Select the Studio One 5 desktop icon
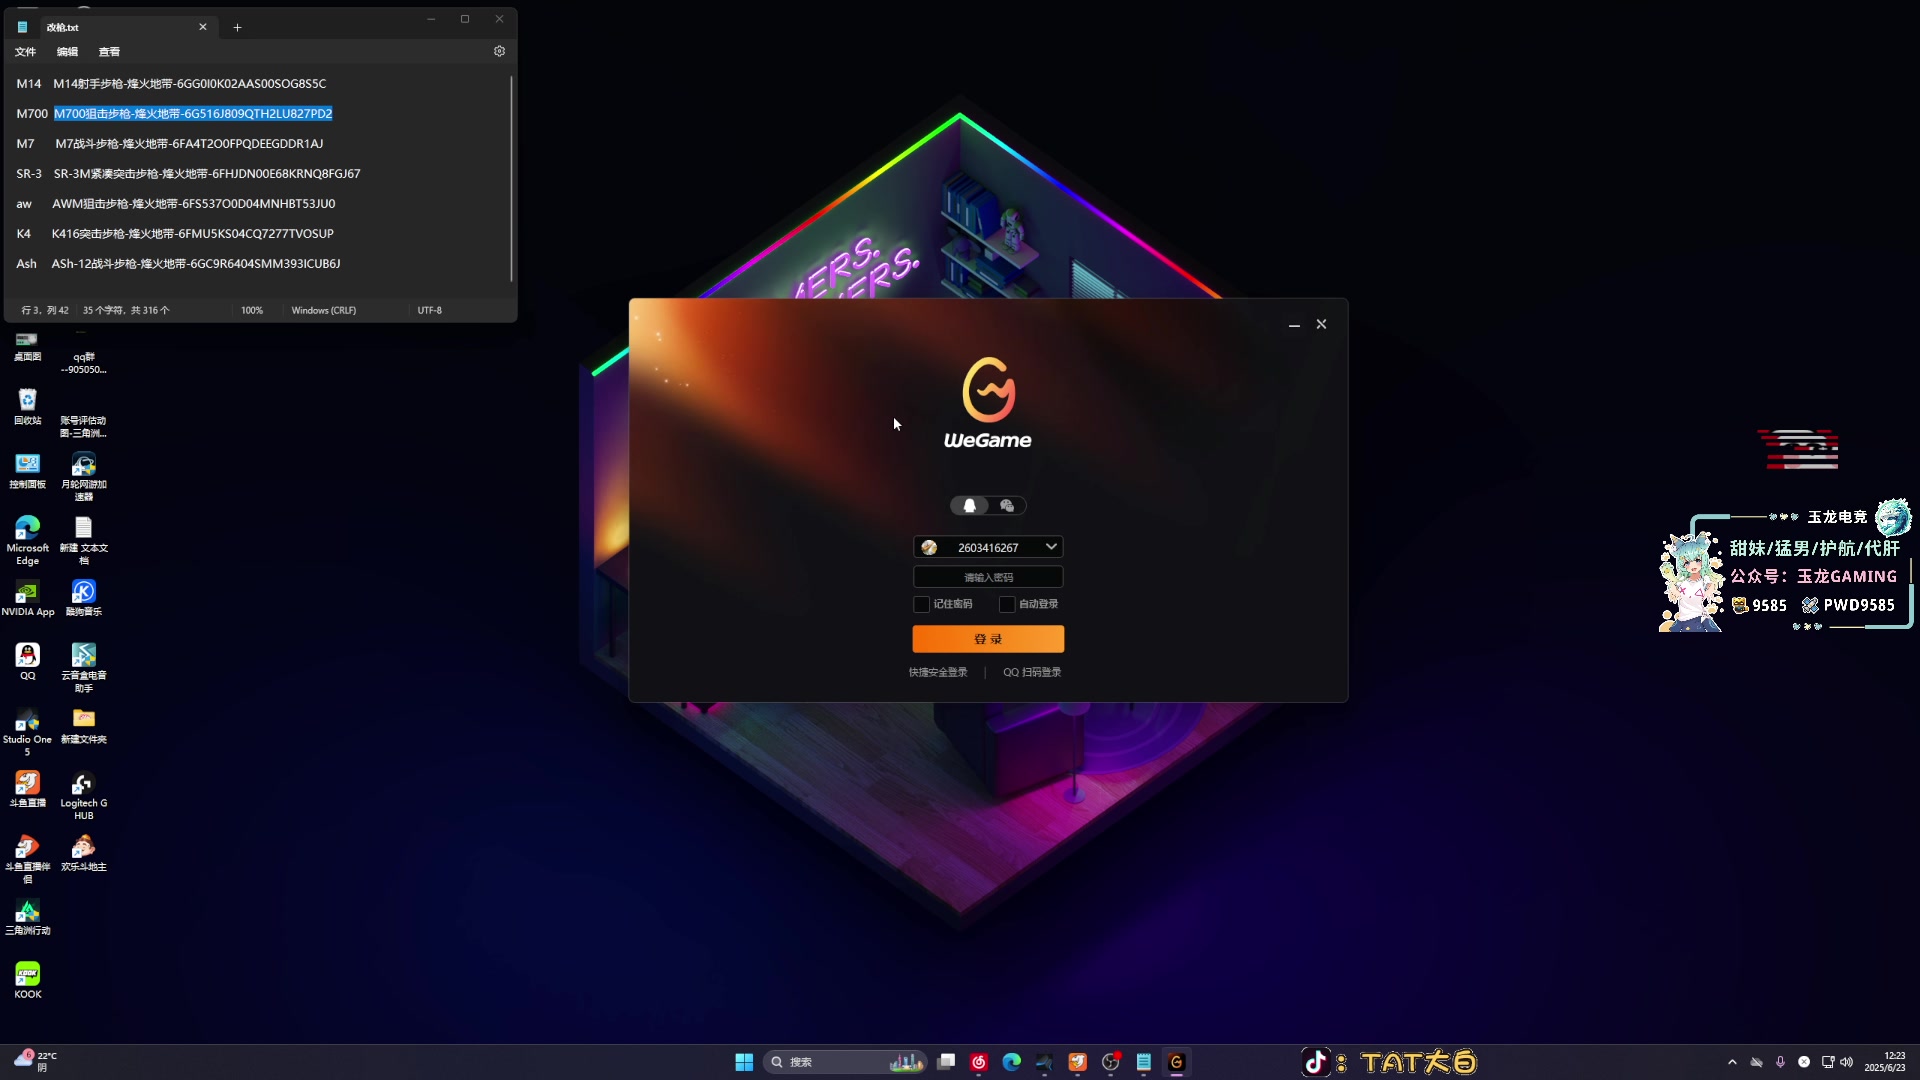The height and width of the screenshot is (1080, 1920). pos(27,732)
